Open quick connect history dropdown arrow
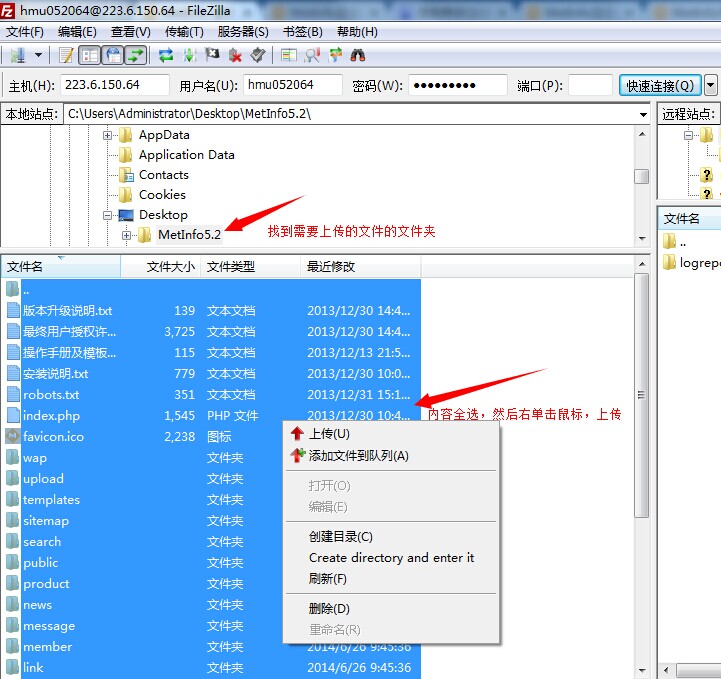 pyautogui.click(x=711, y=86)
